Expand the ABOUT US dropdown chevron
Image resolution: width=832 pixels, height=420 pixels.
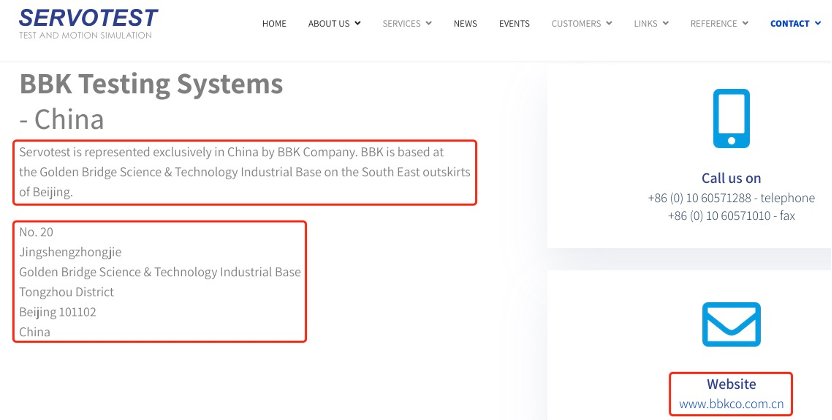(x=358, y=23)
